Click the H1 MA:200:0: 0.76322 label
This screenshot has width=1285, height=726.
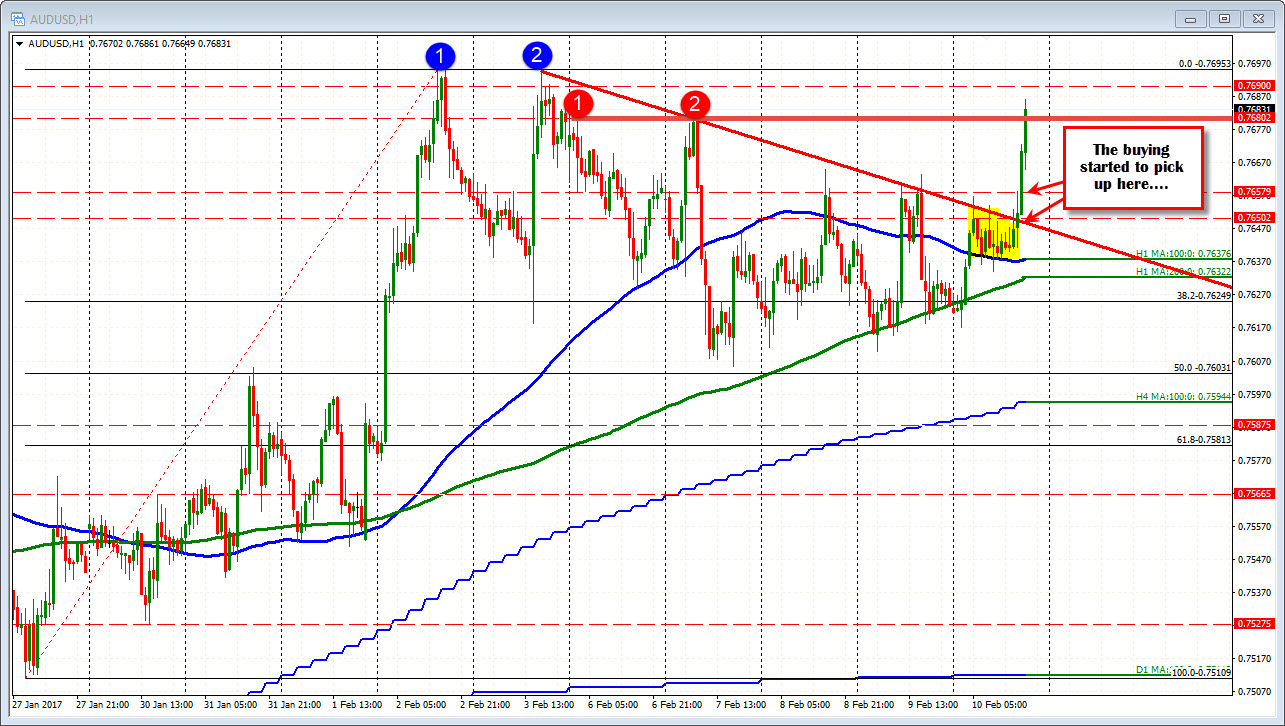pyautogui.click(x=1183, y=271)
